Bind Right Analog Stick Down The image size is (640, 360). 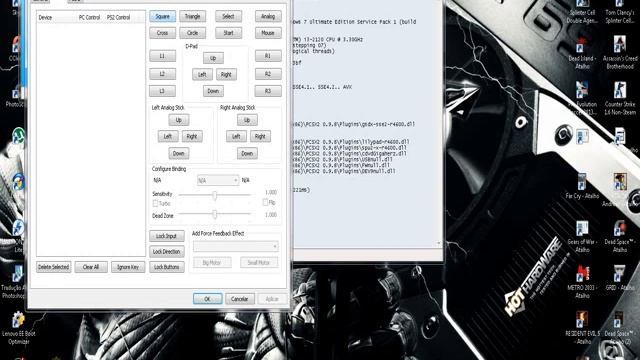[247, 153]
